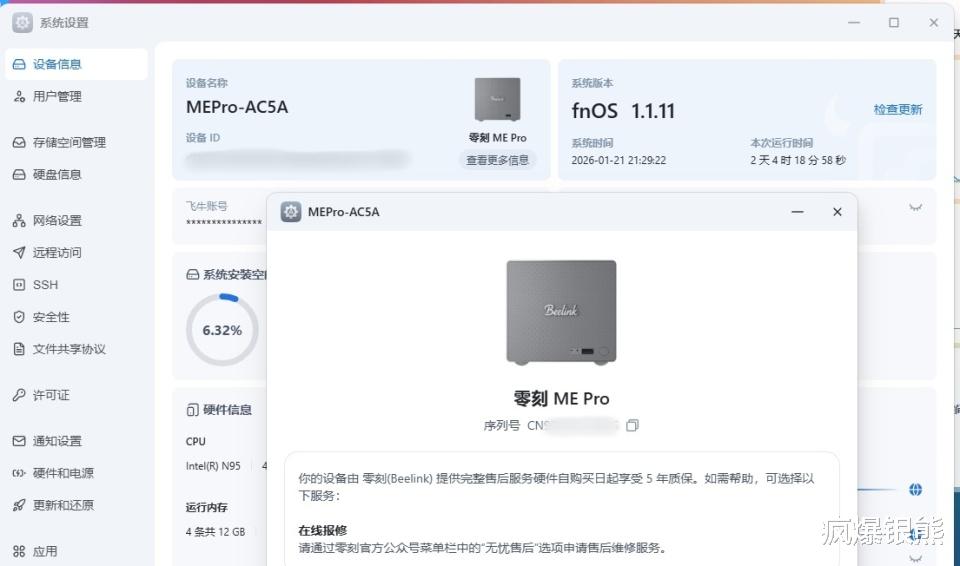
Task: Click the 应用 grid icon
Action: click(19, 551)
